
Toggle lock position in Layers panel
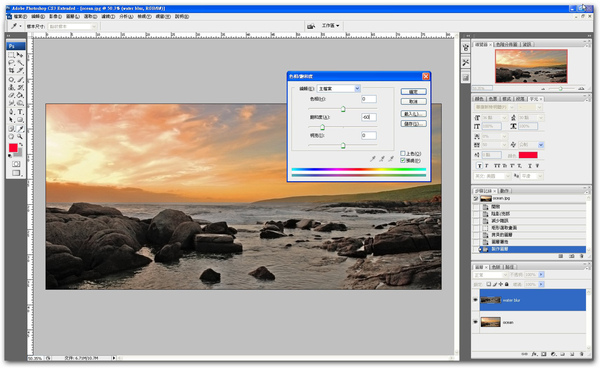point(501,284)
